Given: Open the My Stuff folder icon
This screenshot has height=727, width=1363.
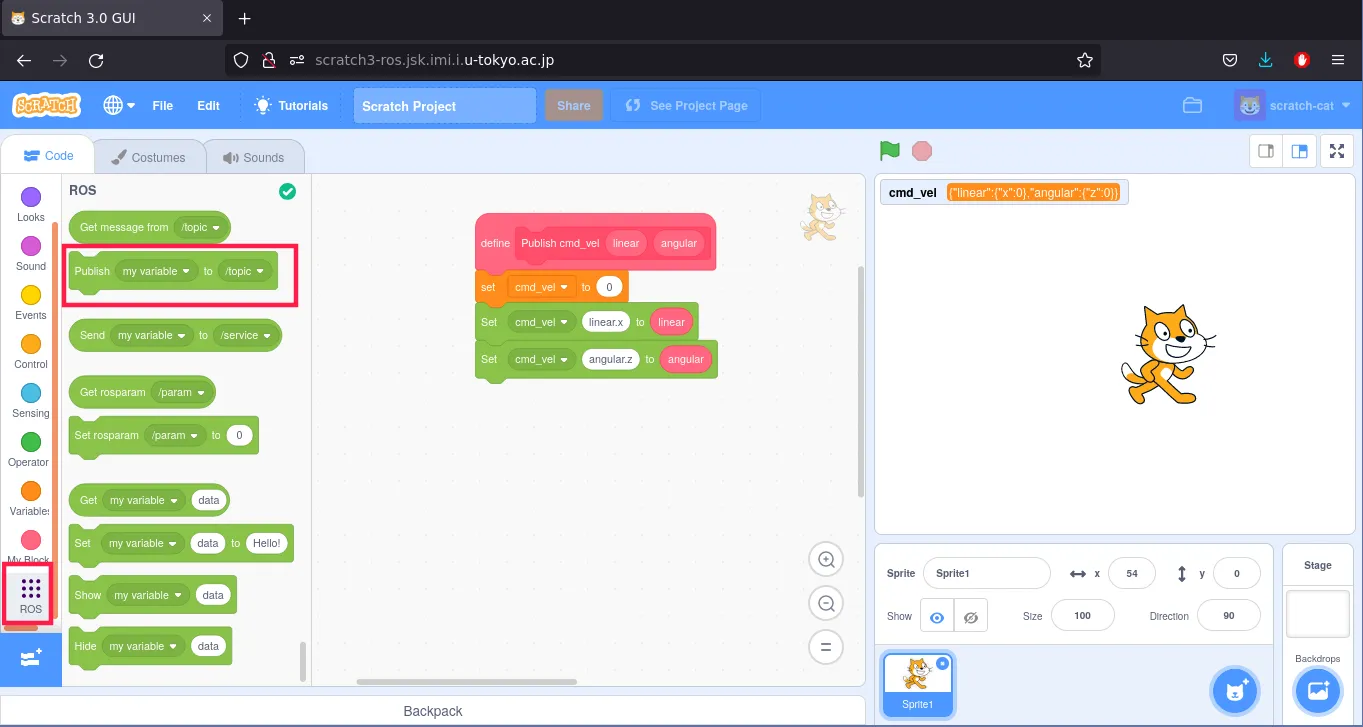Looking at the screenshot, I should pos(1191,106).
